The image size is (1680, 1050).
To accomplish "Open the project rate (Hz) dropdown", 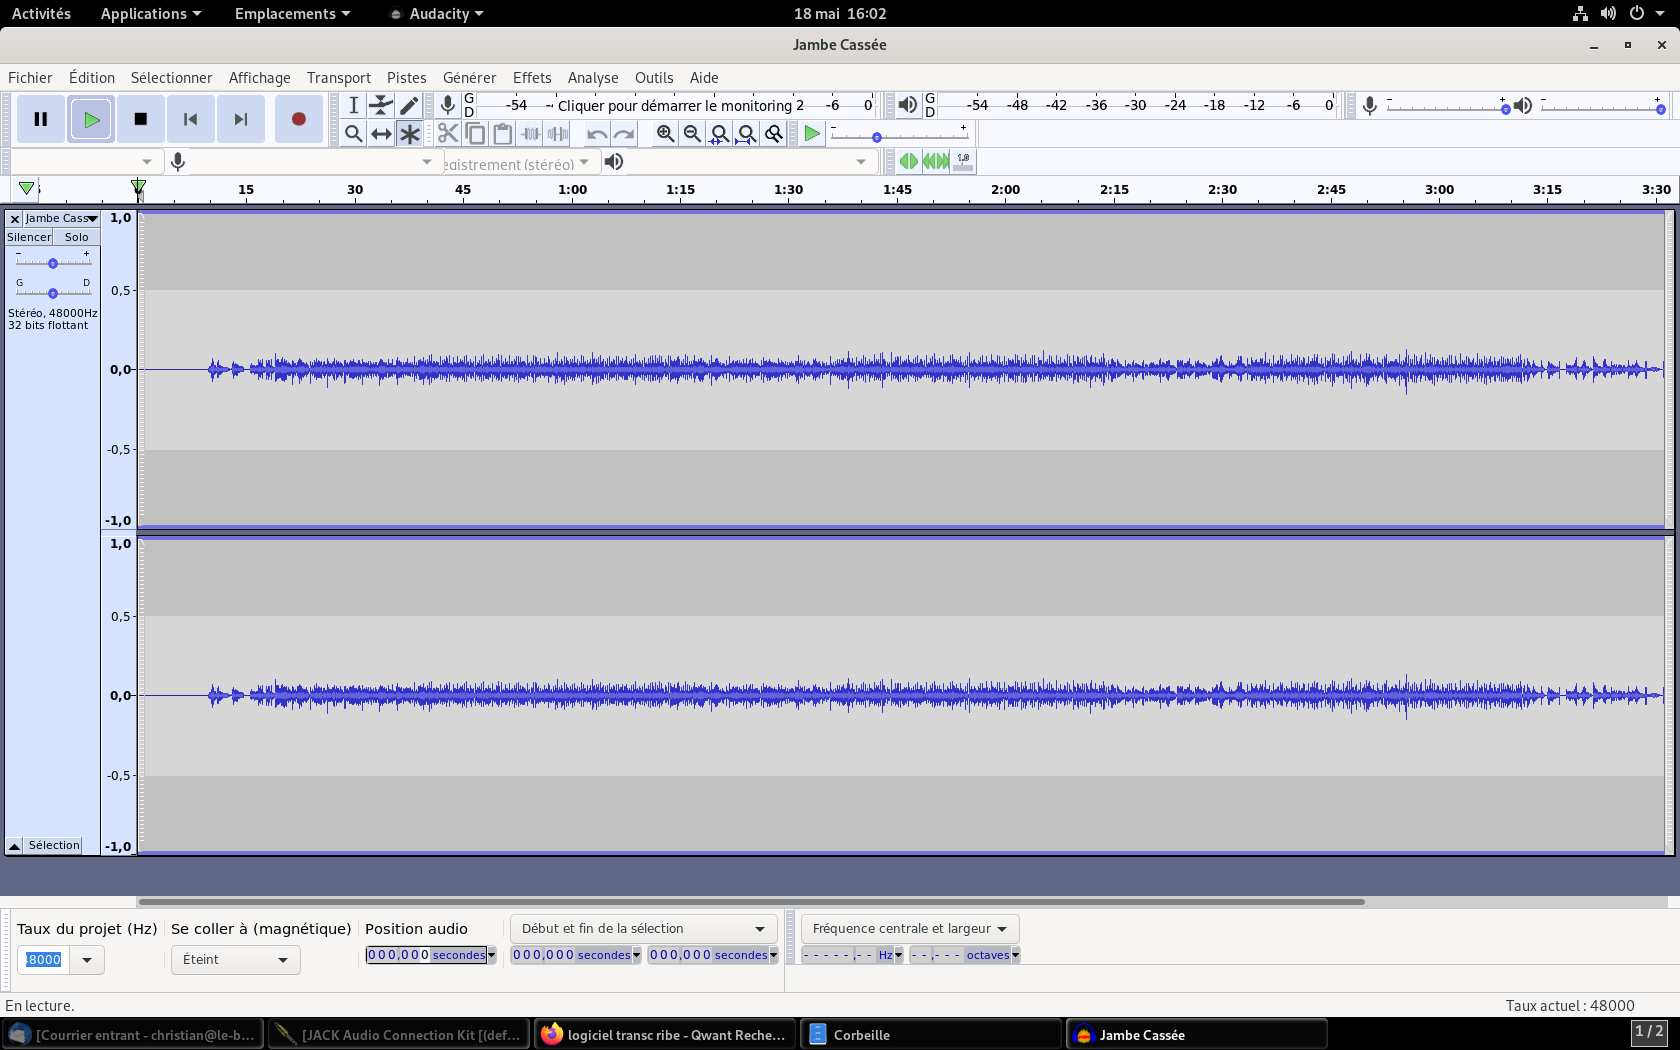I will pos(87,960).
